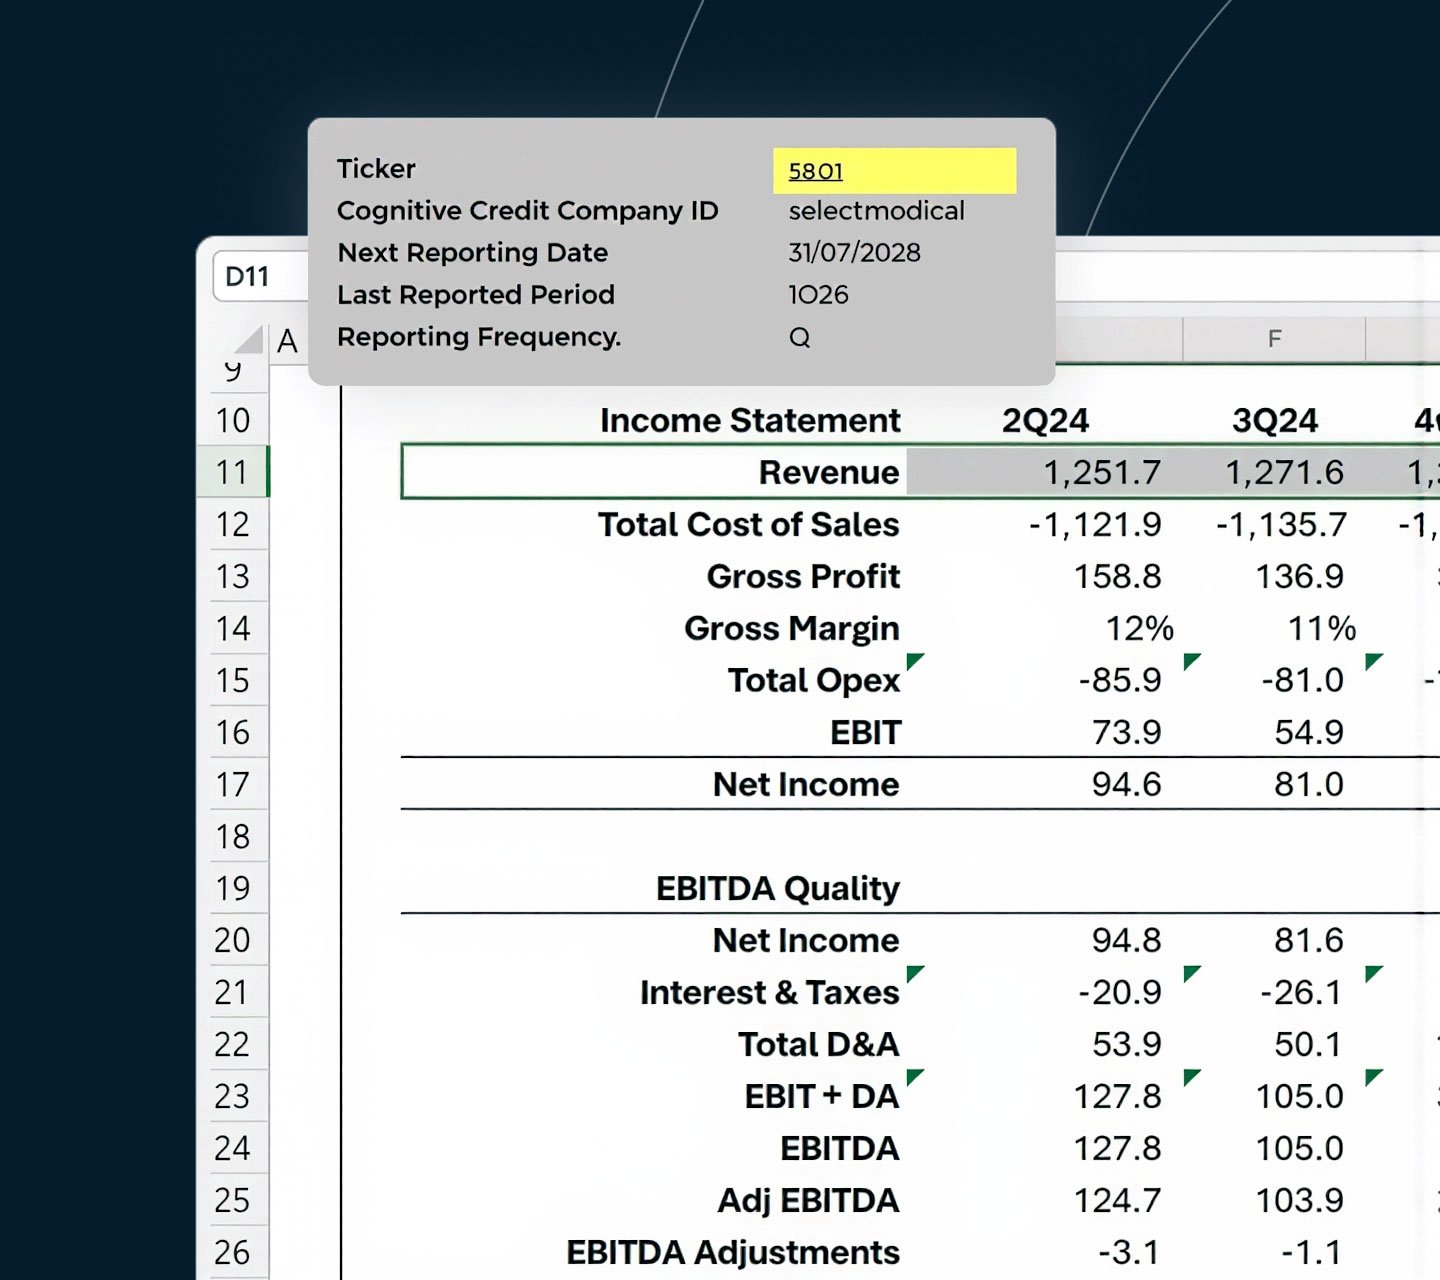This screenshot has width=1440, height=1280.
Task: Click the Total Opex label
Action: tap(814, 680)
